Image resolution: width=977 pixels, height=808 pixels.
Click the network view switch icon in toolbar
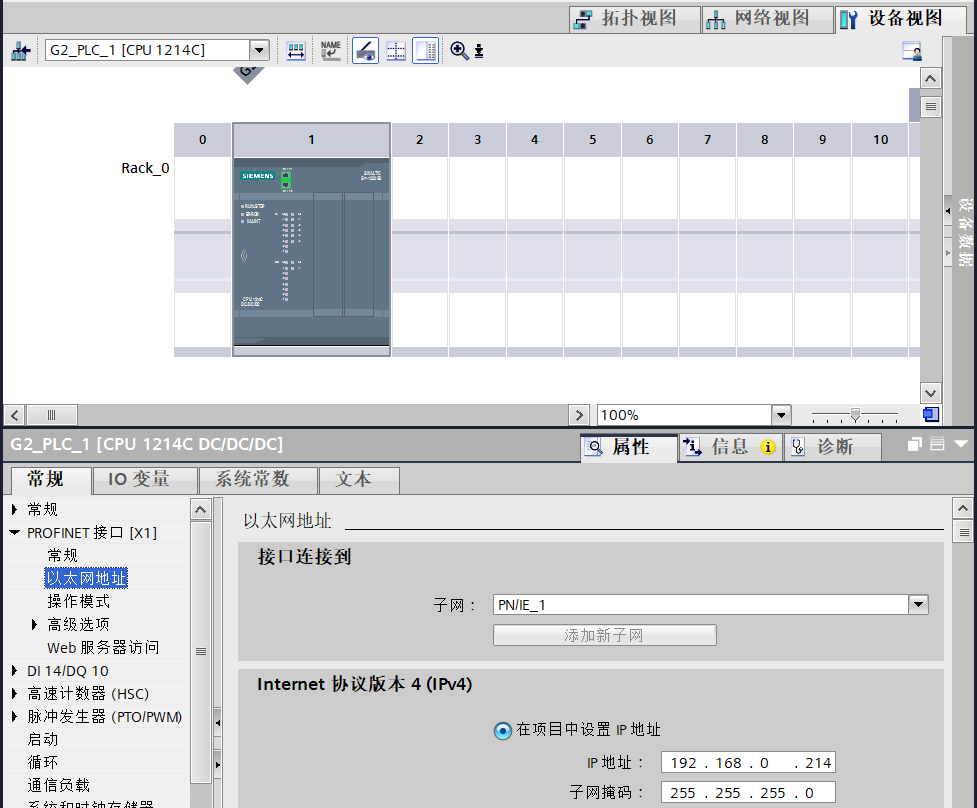coord(21,51)
